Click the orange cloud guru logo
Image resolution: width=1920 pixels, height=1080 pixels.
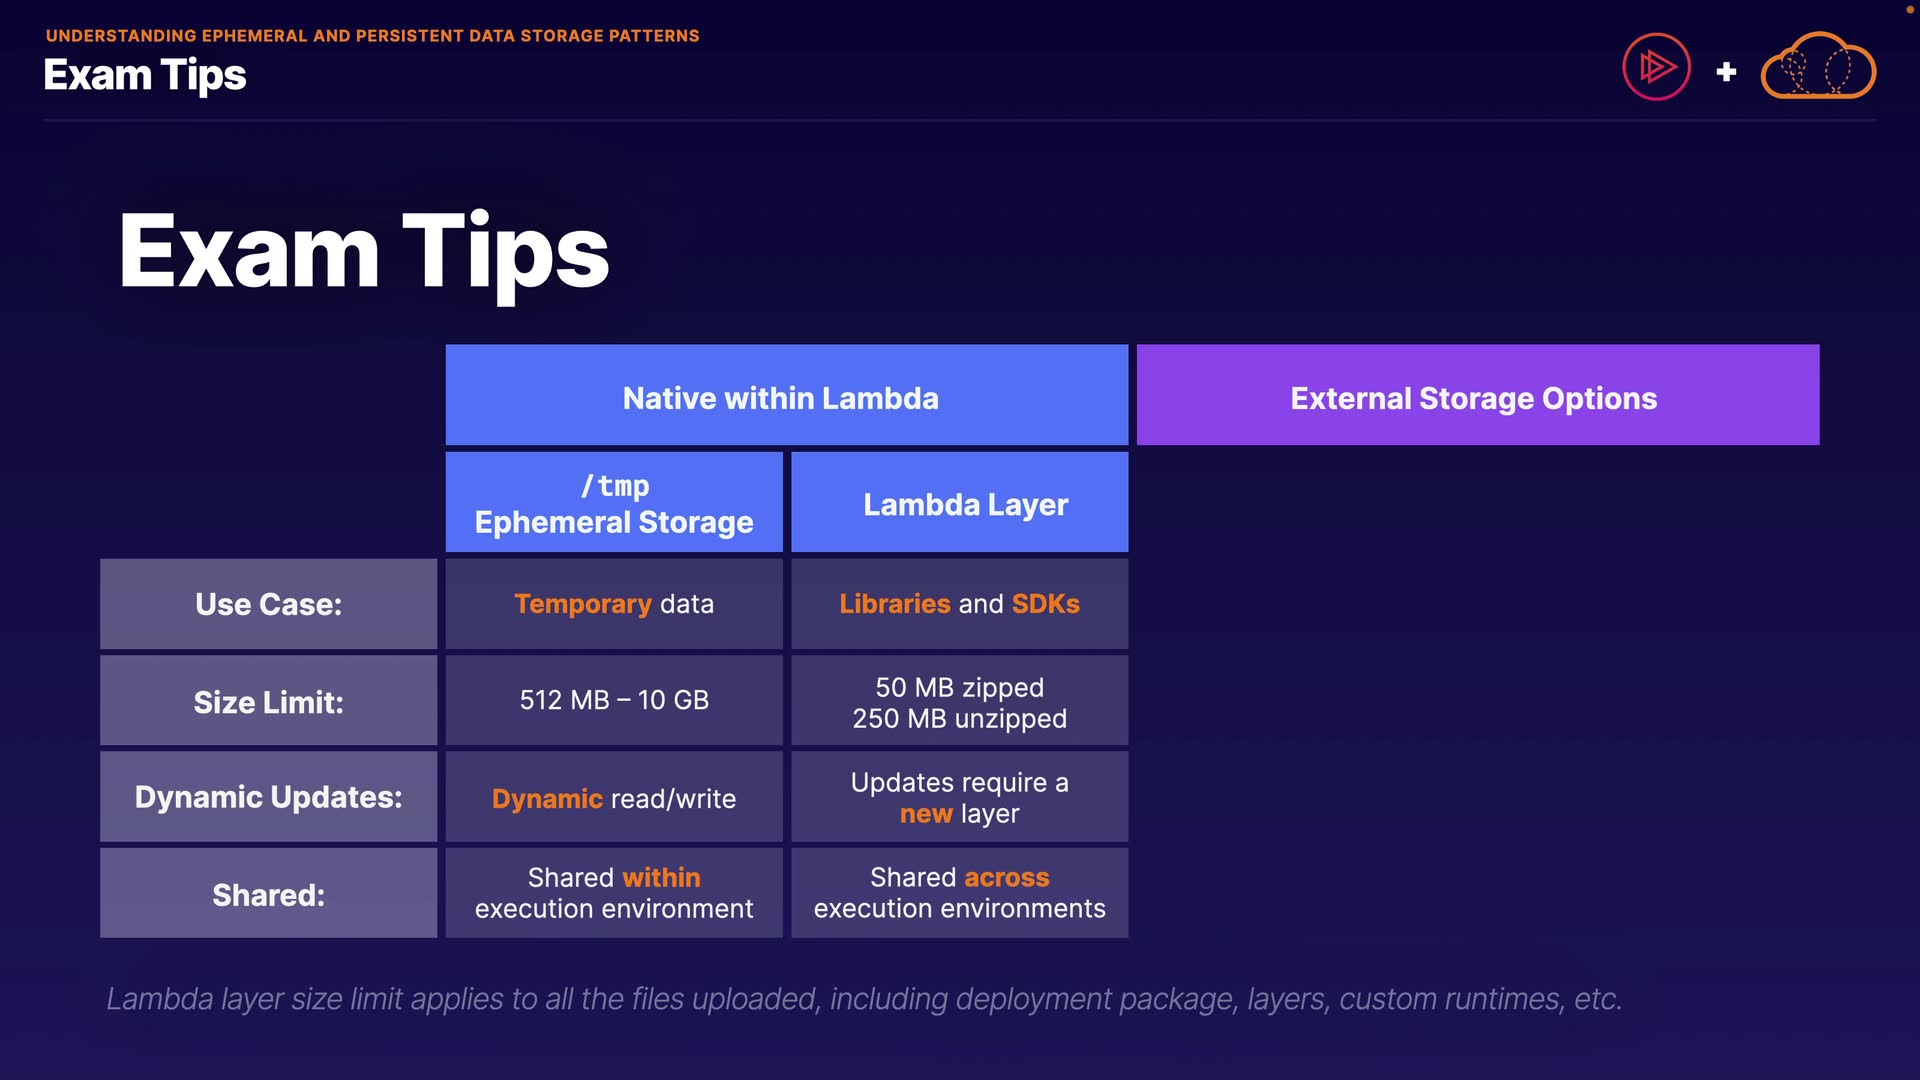tap(1818, 68)
